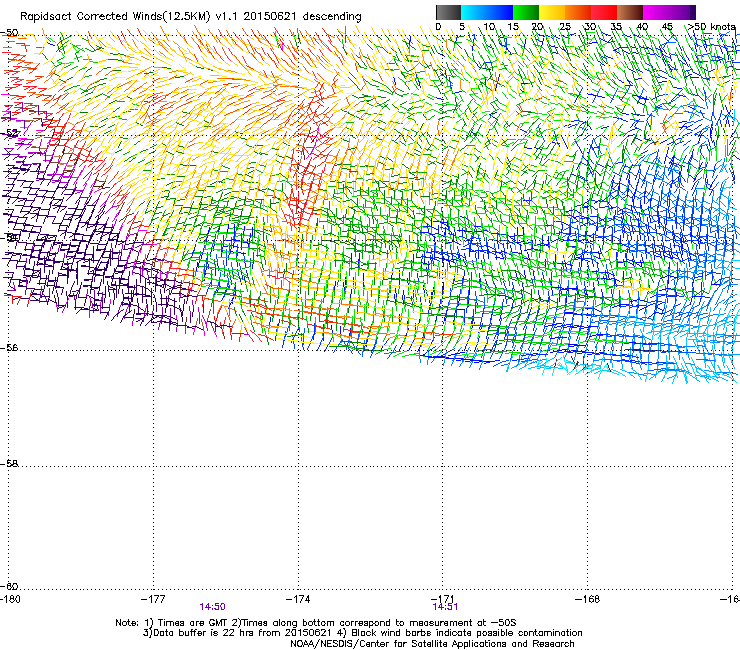The height and width of the screenshot is (650, 740).
Task: Click the purple '14:51' time stamp
Action: 445,607
